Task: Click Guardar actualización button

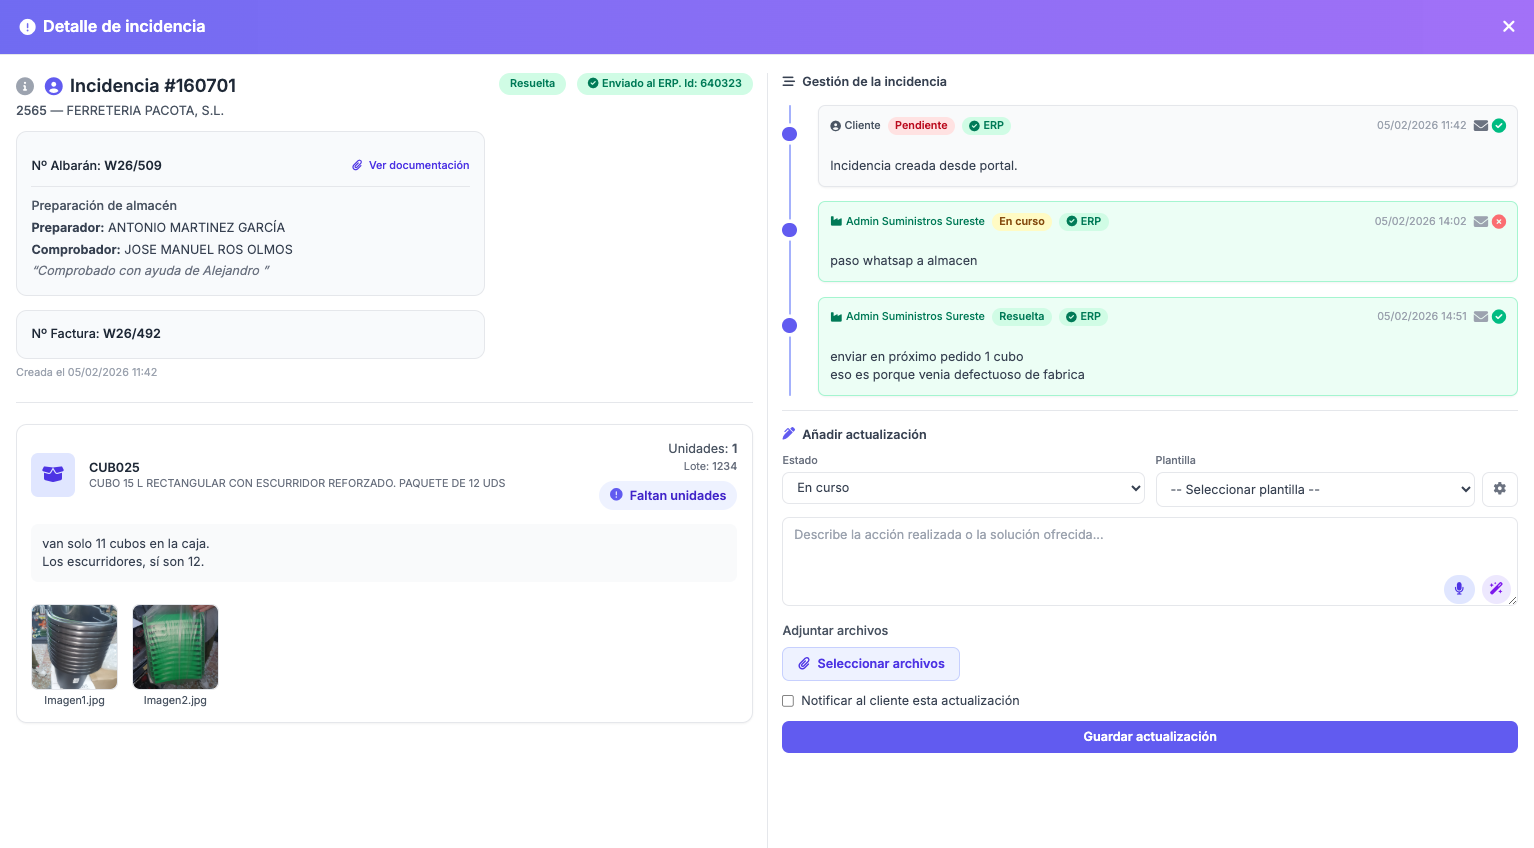Action: (1150, 737)
